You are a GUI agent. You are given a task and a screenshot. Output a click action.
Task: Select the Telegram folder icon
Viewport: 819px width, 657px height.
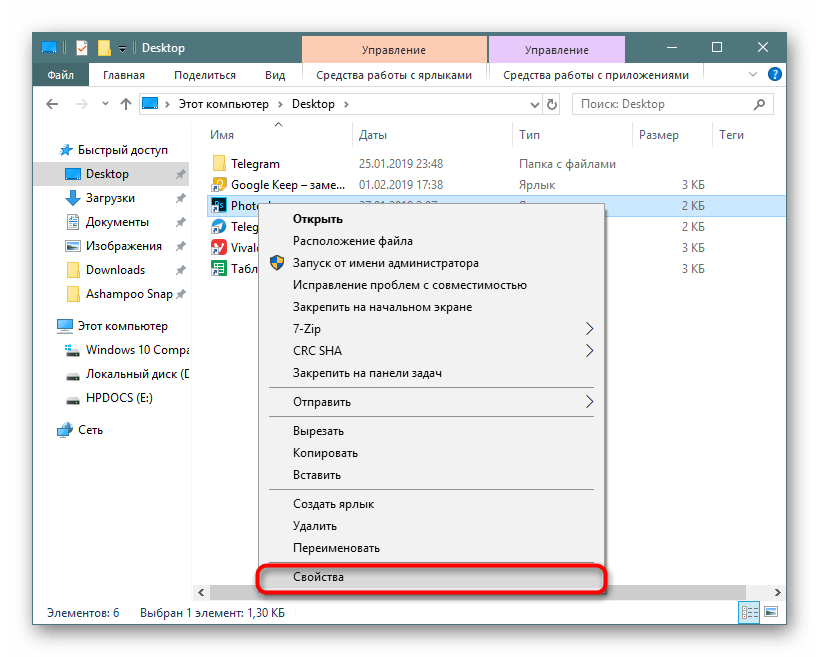(219, 164)
